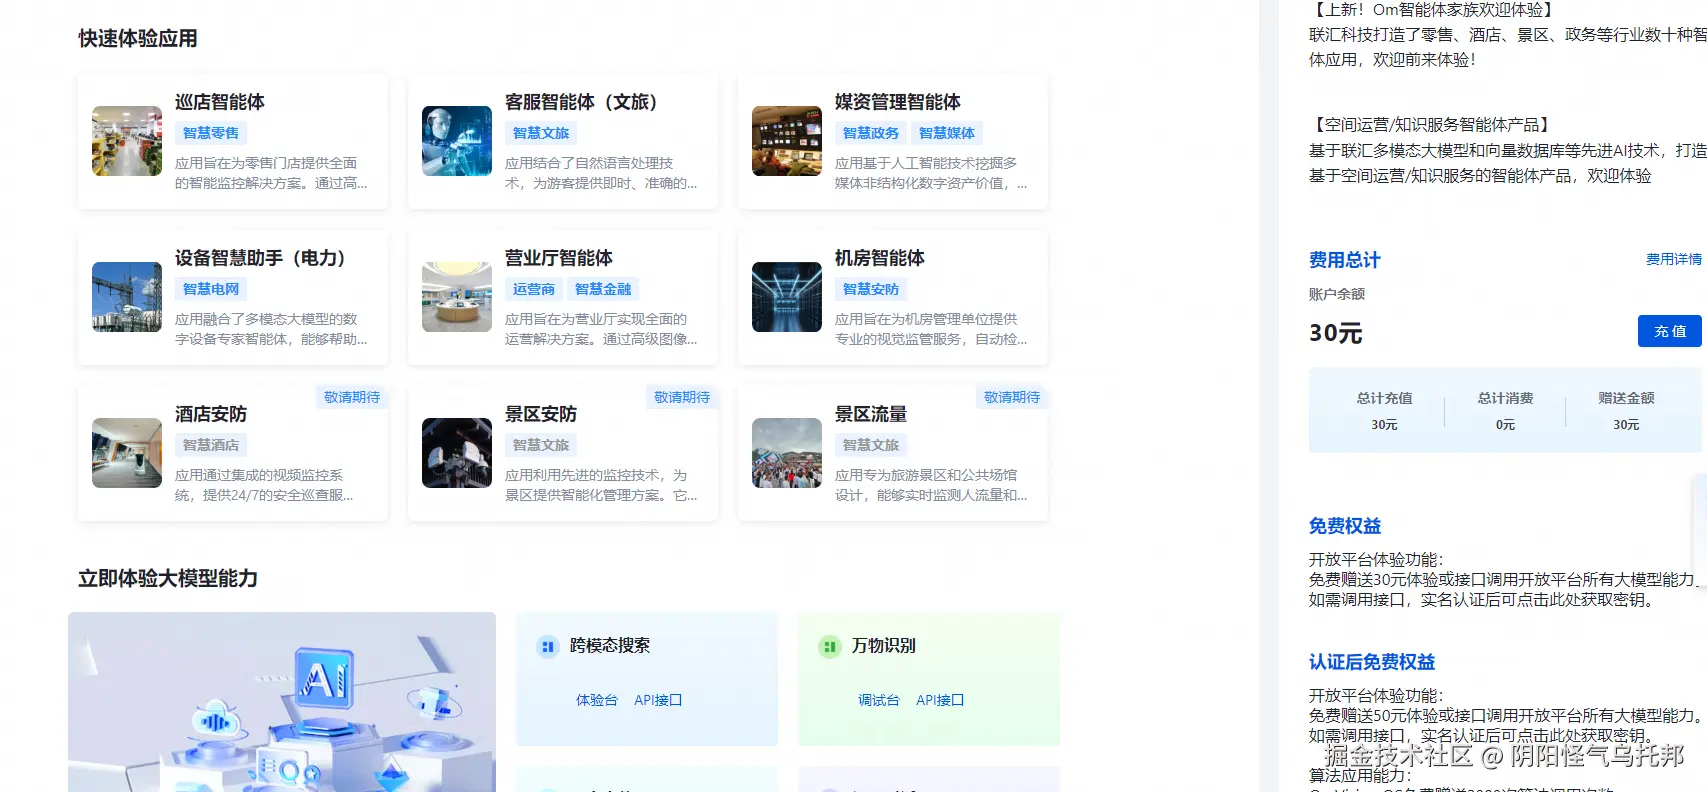Select the 智慧电网 tag

[211, 289]
